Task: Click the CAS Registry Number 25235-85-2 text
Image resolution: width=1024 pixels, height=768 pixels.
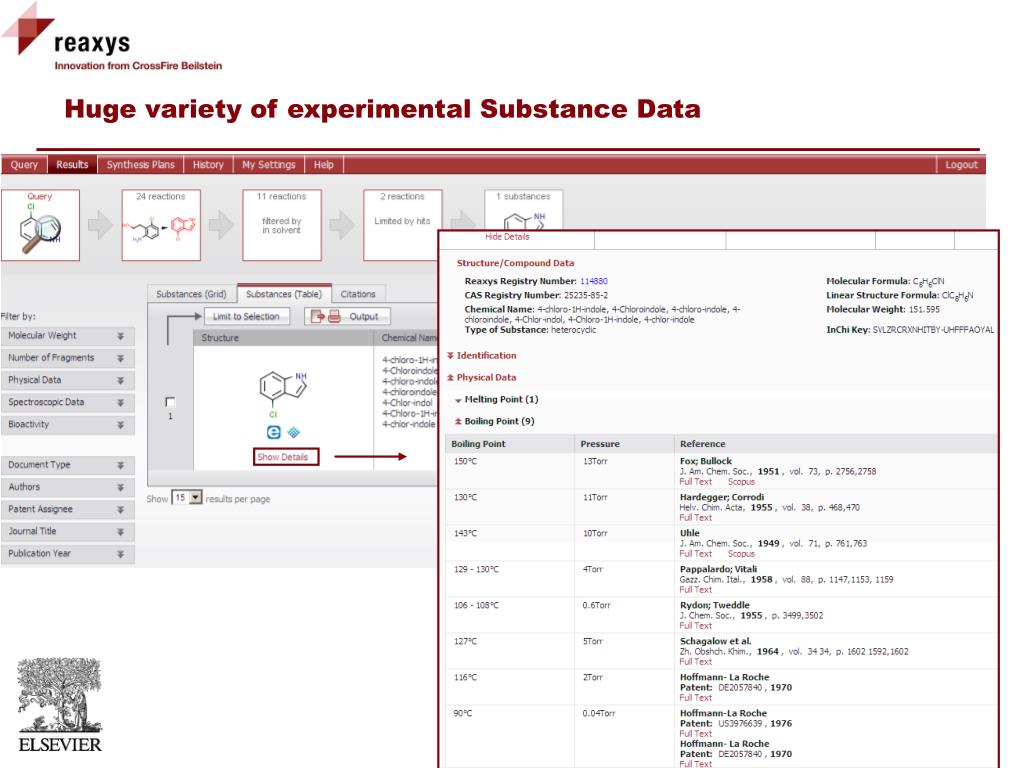Action: pyautogui.click(x=536, y=295)
